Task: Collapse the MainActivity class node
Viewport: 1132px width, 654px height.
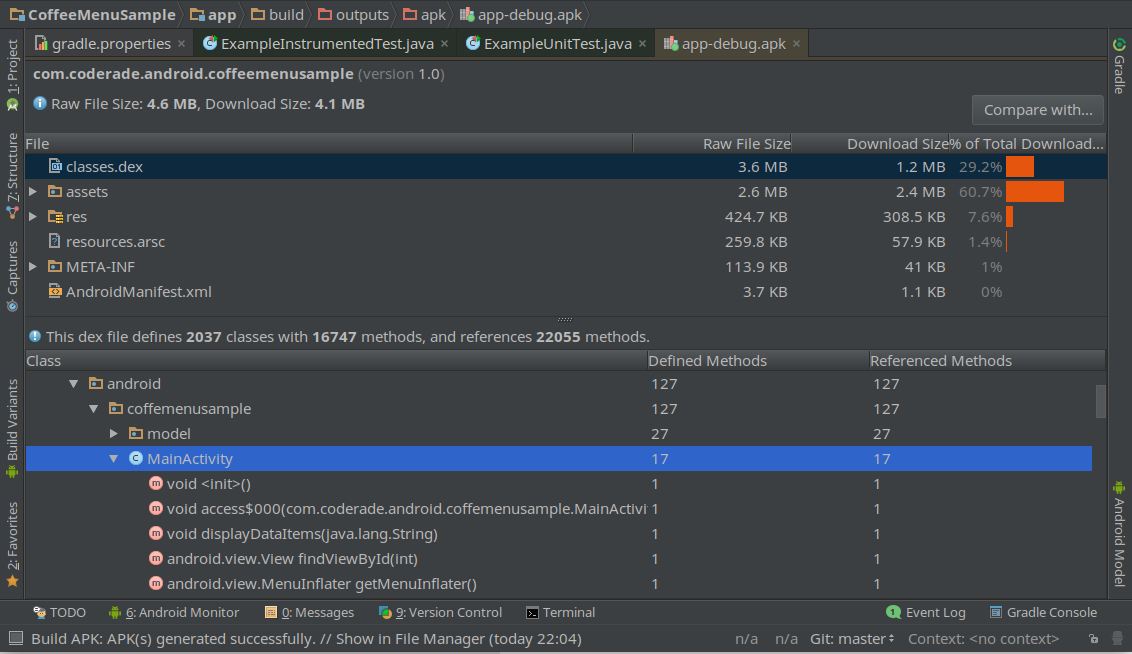Action: pos(114,458)
